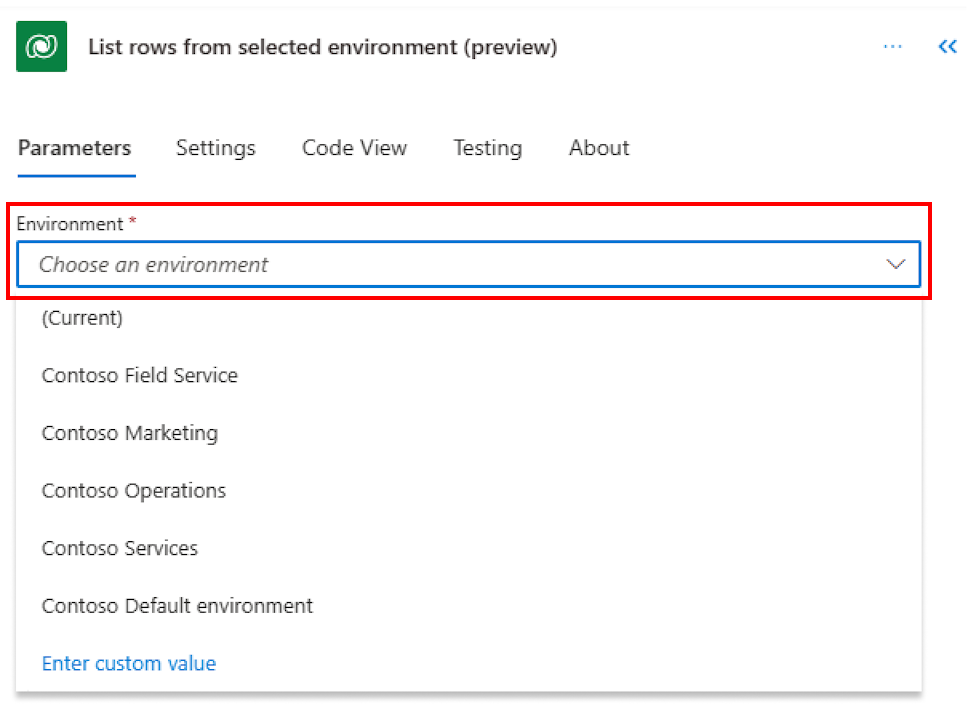Screen dimensions: 976x717
Task: Collapse the Environment dropdown using its arrow
Action: pos(895,265)
